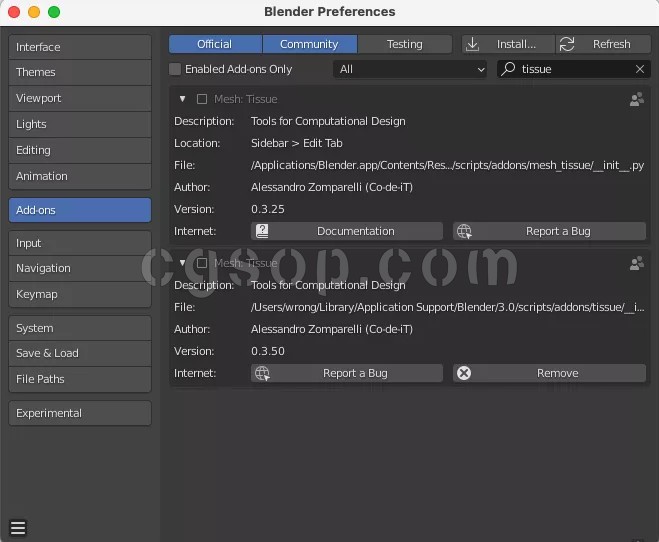Click the Install... button
This screenshot has width=659, height=542.
(509, 44)
